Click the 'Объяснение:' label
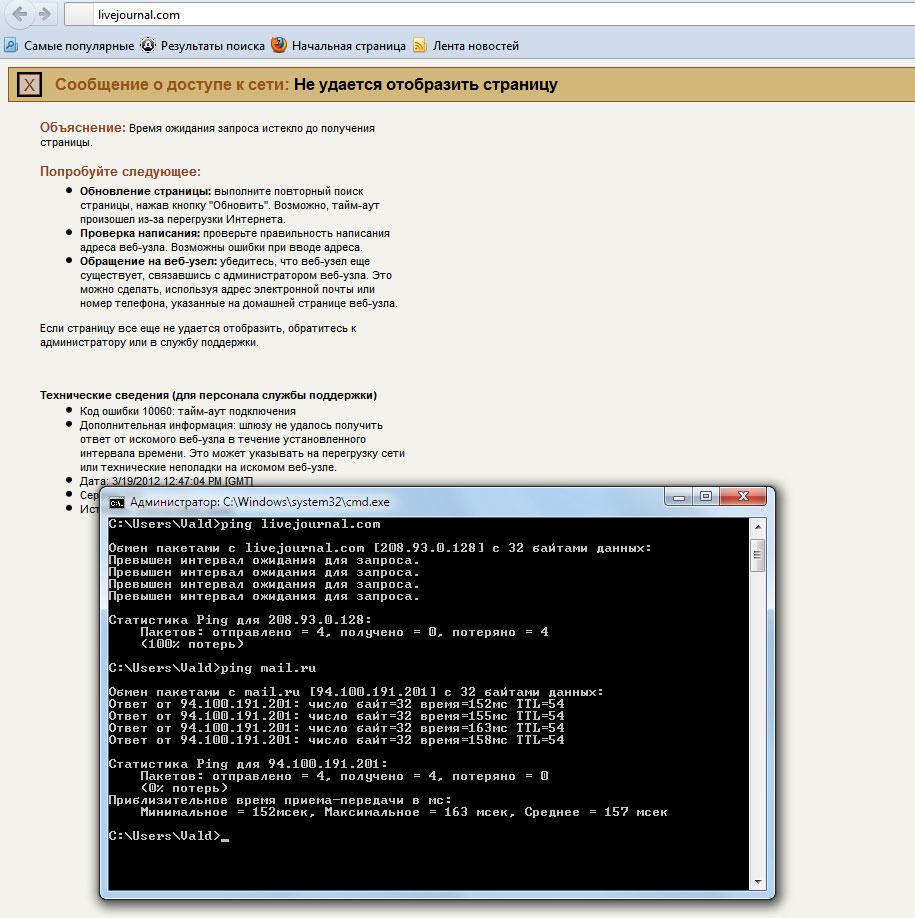 click(x=83, y=128)
